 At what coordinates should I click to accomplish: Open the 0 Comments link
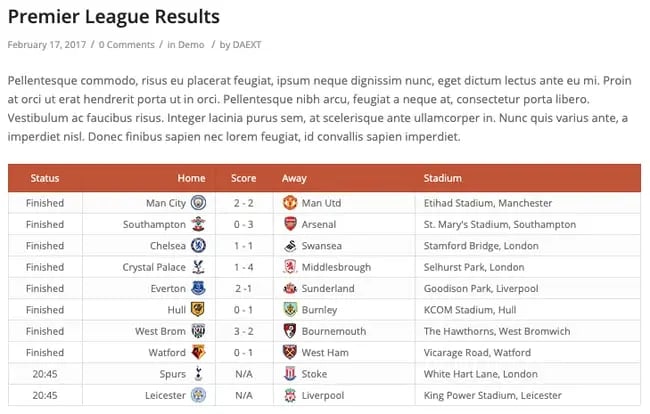pyautogui.click(x=126, y=45)
